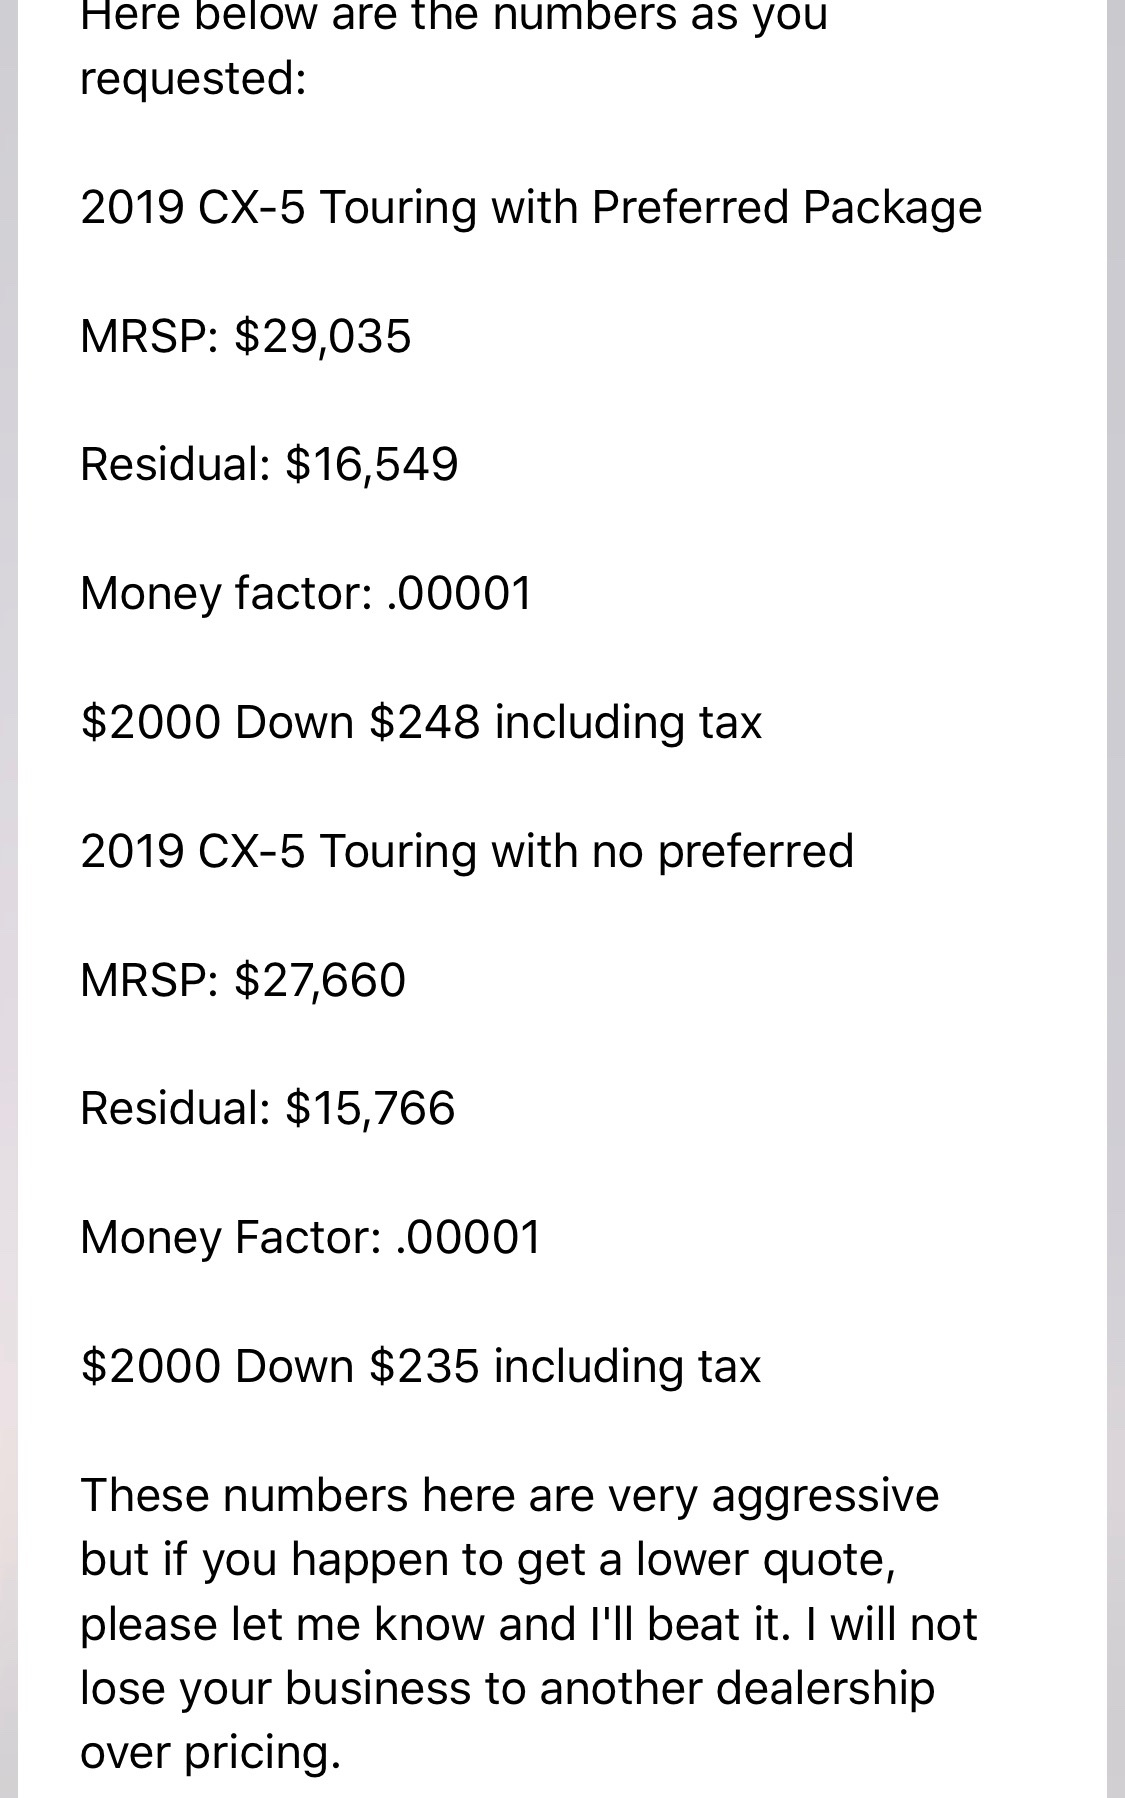The height and width of the screenshot is (1798, 1125).
Task: Tap the second Money Factor .00001 line
Action: (x=310, y=1237)
